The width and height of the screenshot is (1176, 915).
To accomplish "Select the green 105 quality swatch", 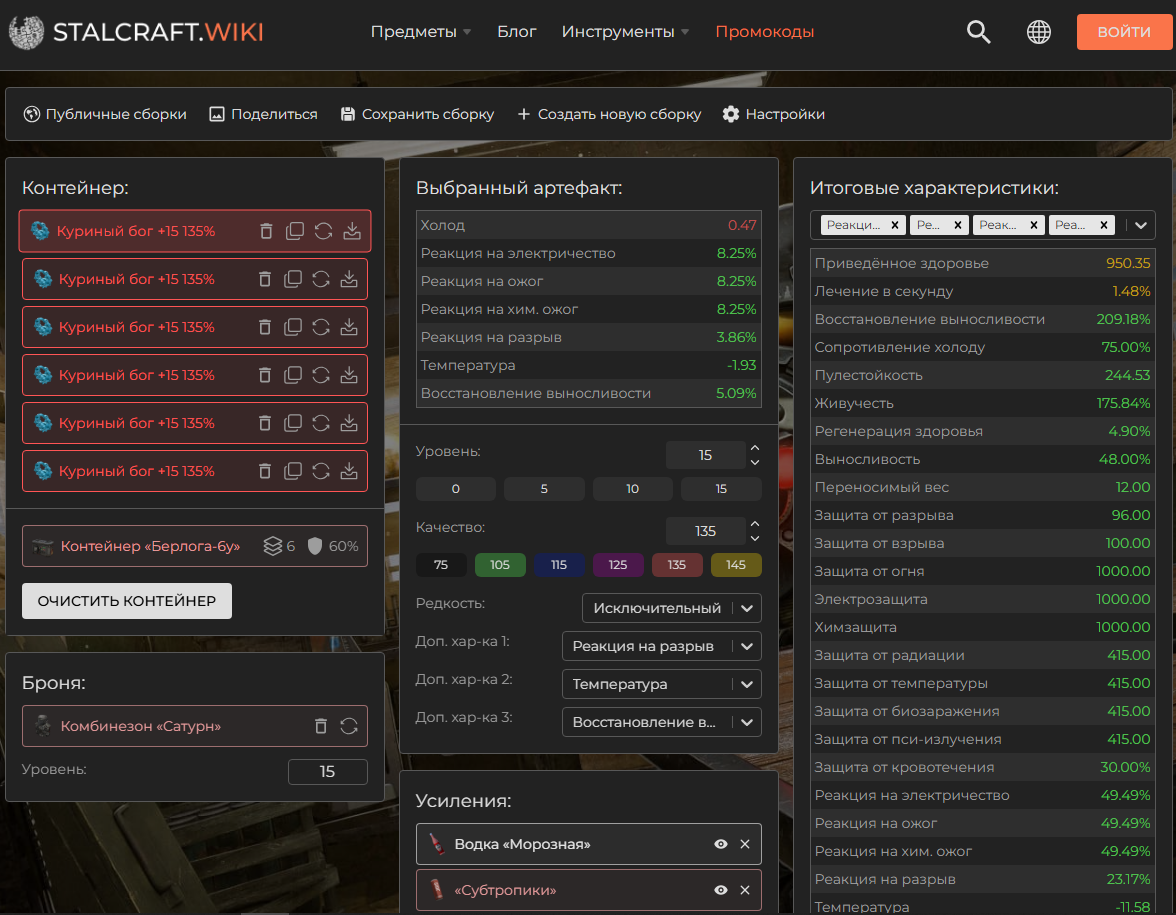I will click(x=500, y=565).
